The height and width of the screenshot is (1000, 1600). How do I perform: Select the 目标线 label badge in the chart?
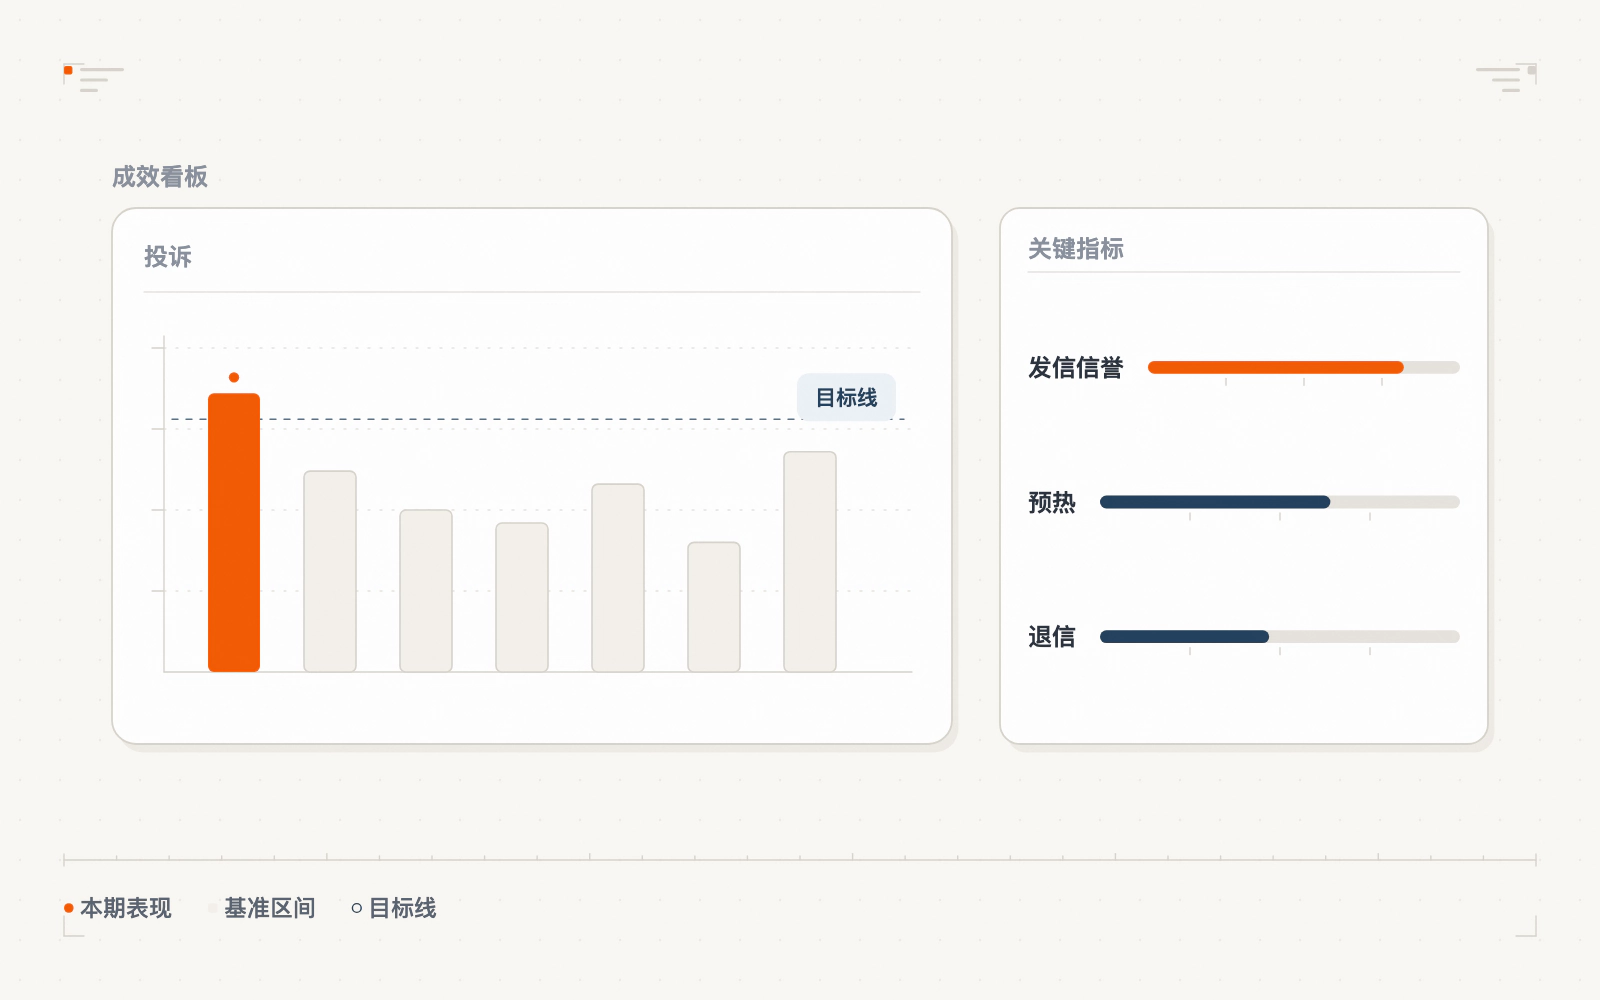coord(846,397)
